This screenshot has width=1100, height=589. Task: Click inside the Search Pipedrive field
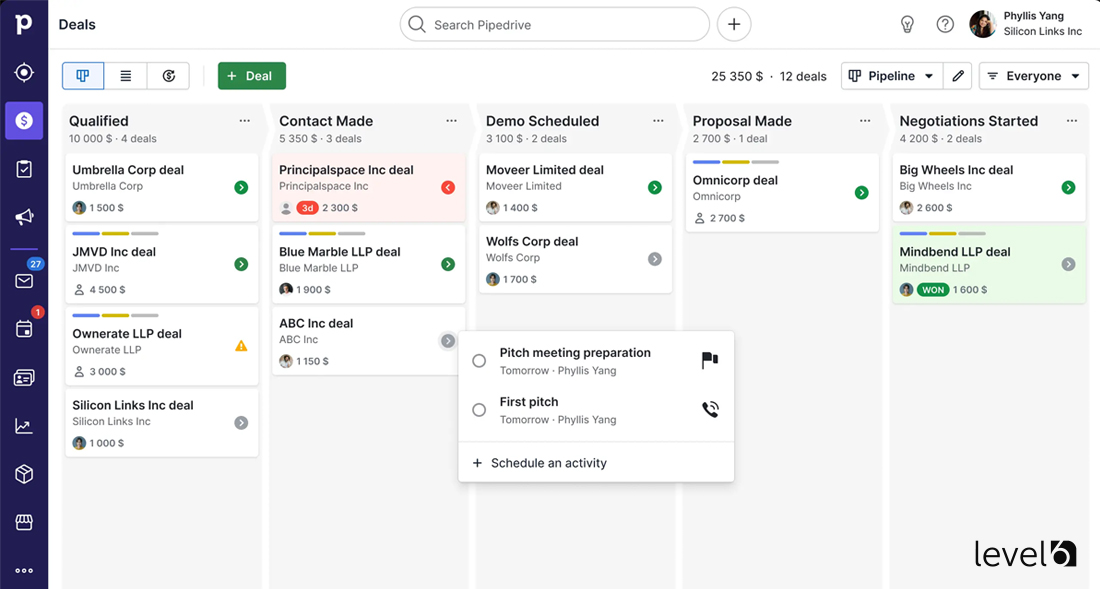554,24
